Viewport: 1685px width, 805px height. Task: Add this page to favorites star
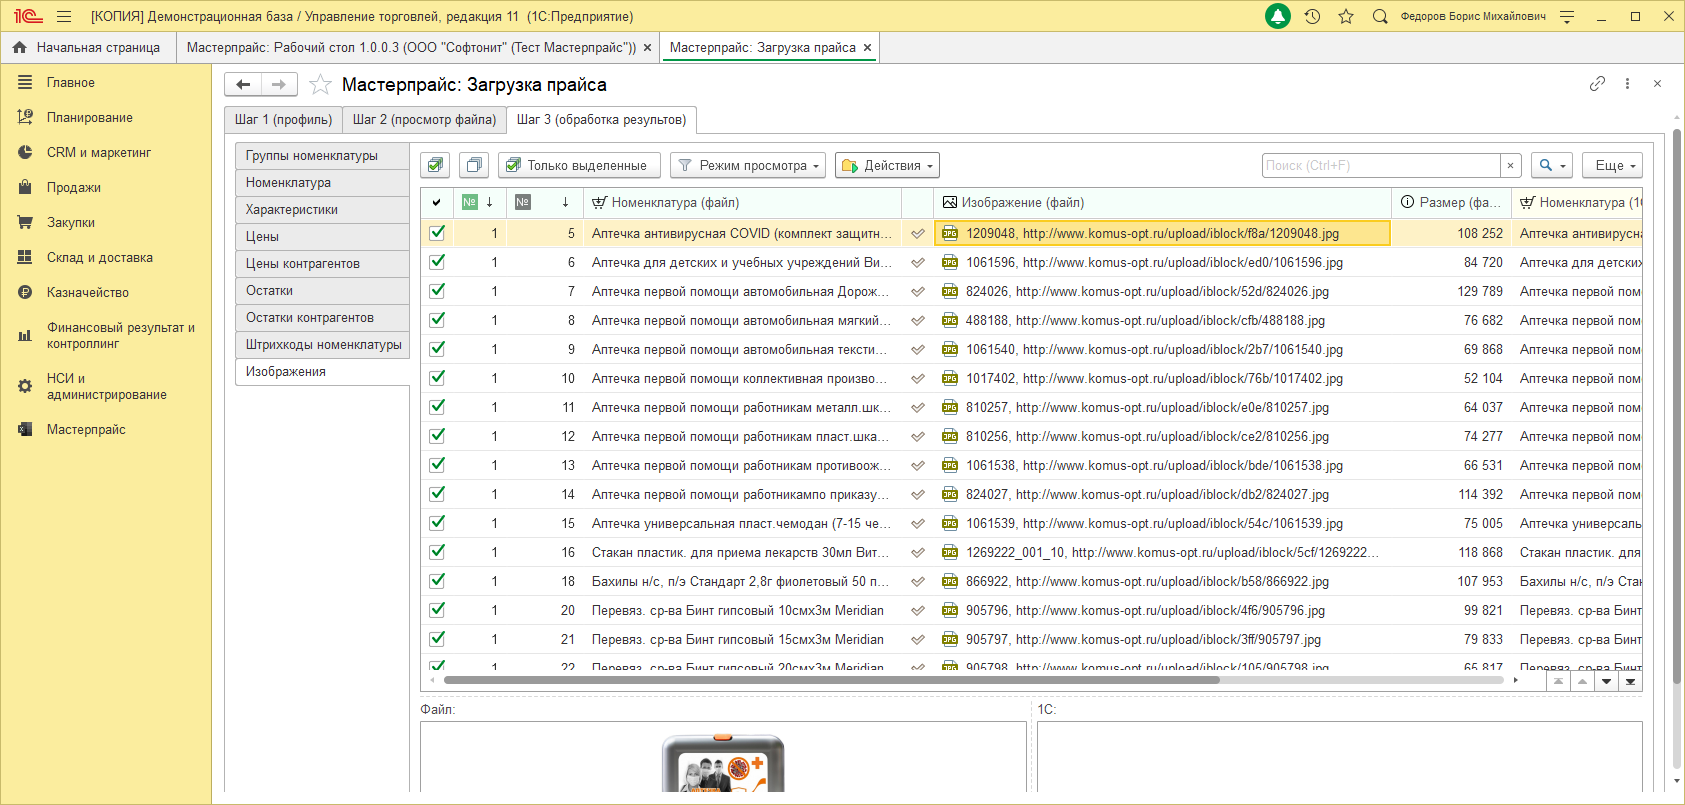[x=320, y=85]
